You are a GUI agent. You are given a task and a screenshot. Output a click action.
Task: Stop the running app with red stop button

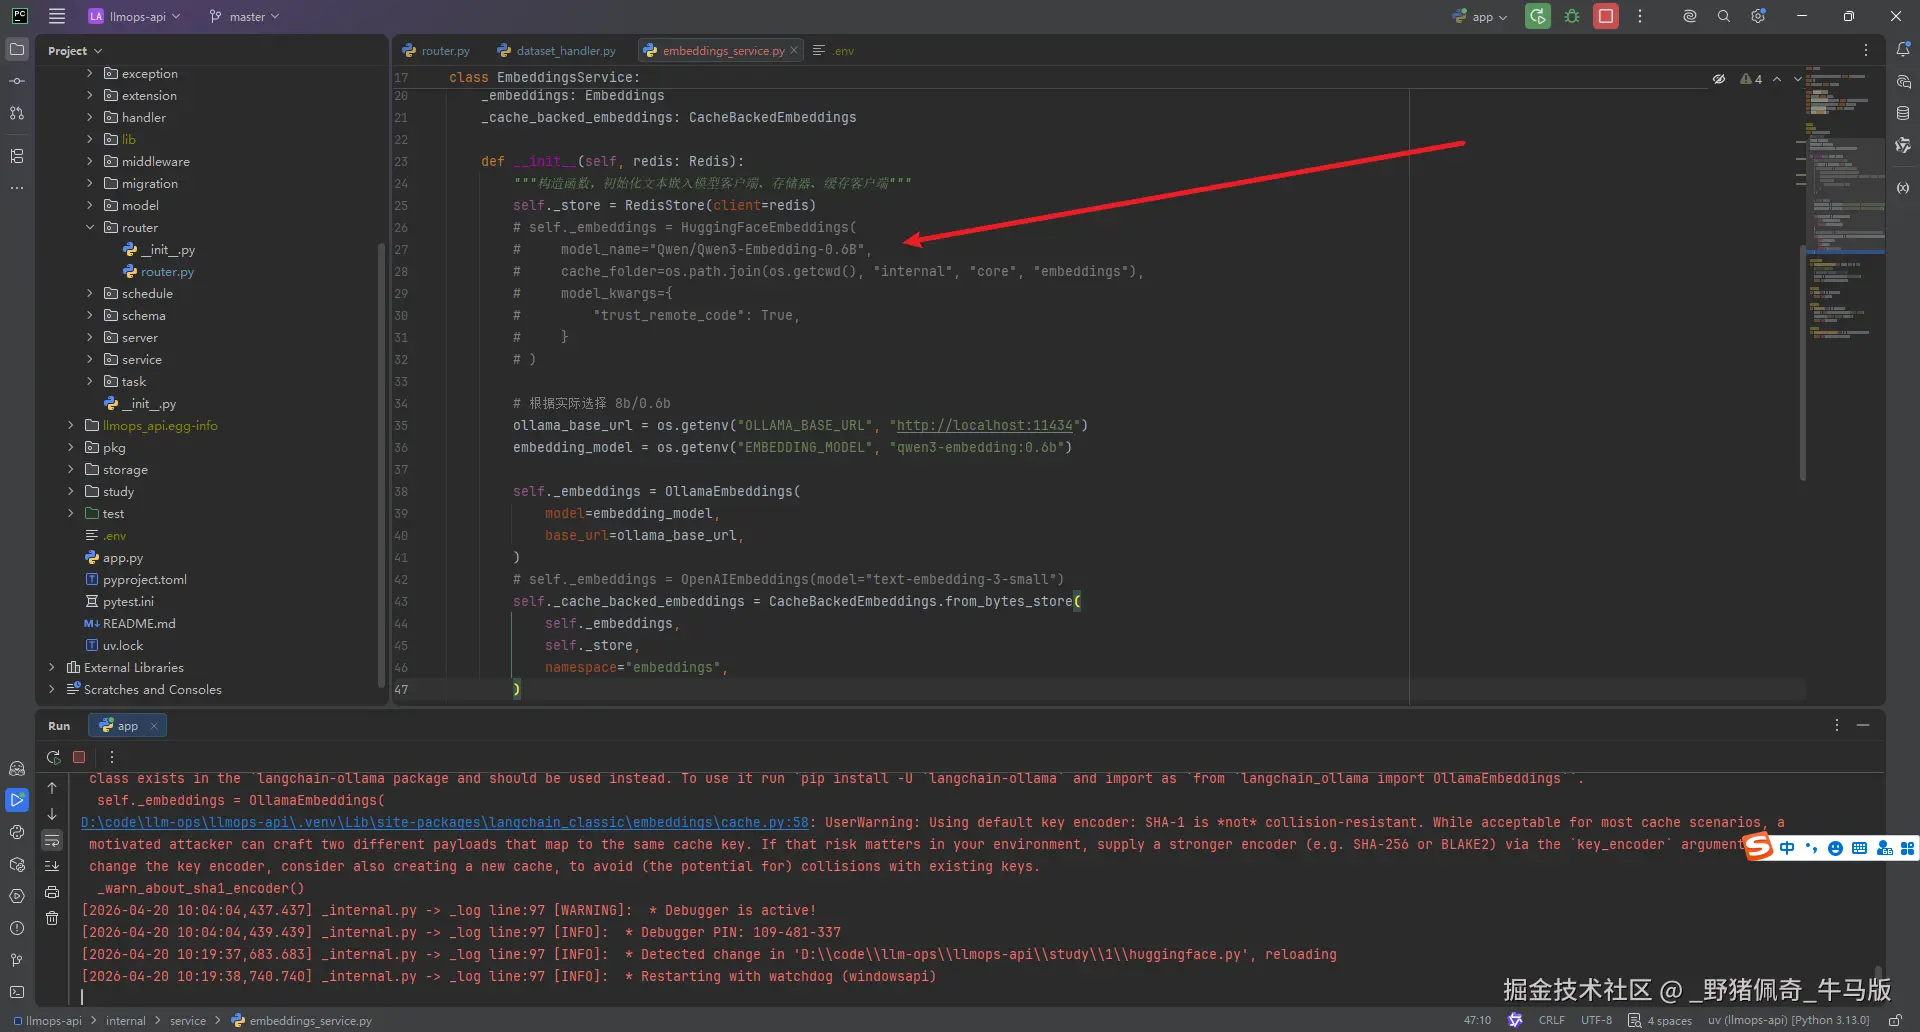[1606, 16]
